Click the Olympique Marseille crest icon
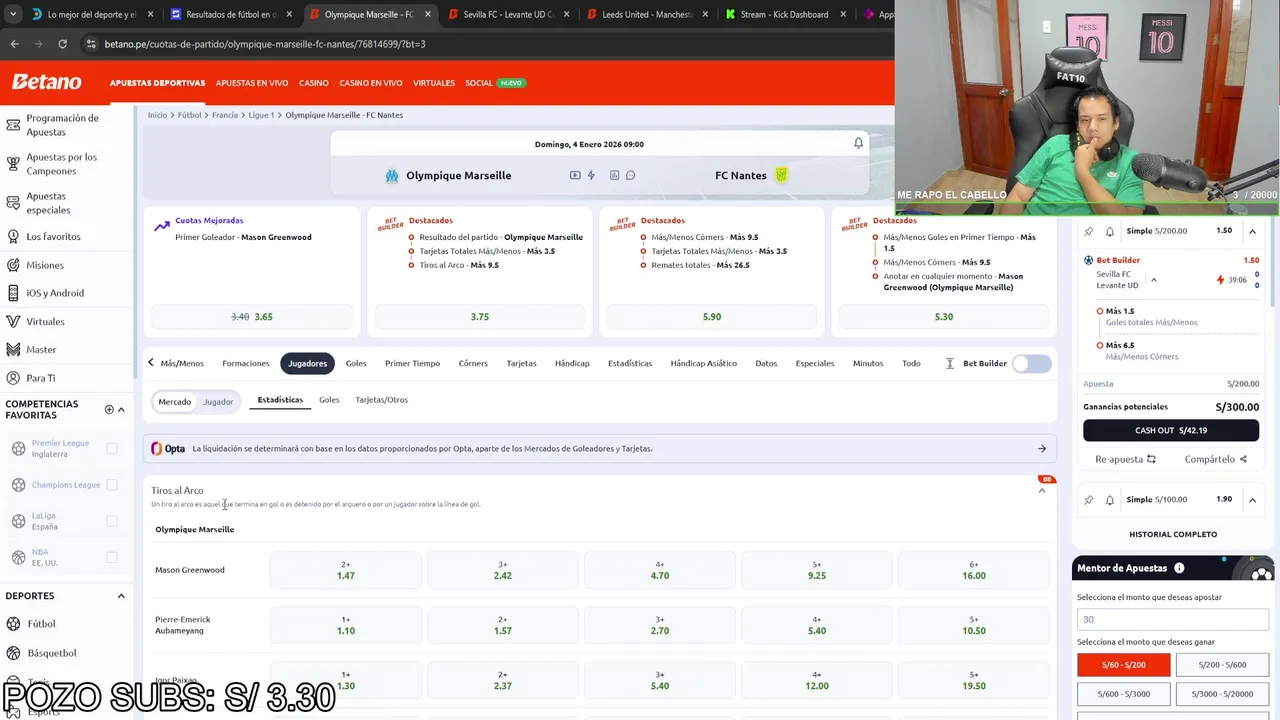1280x720 pixels. click(x=392, y=176)
